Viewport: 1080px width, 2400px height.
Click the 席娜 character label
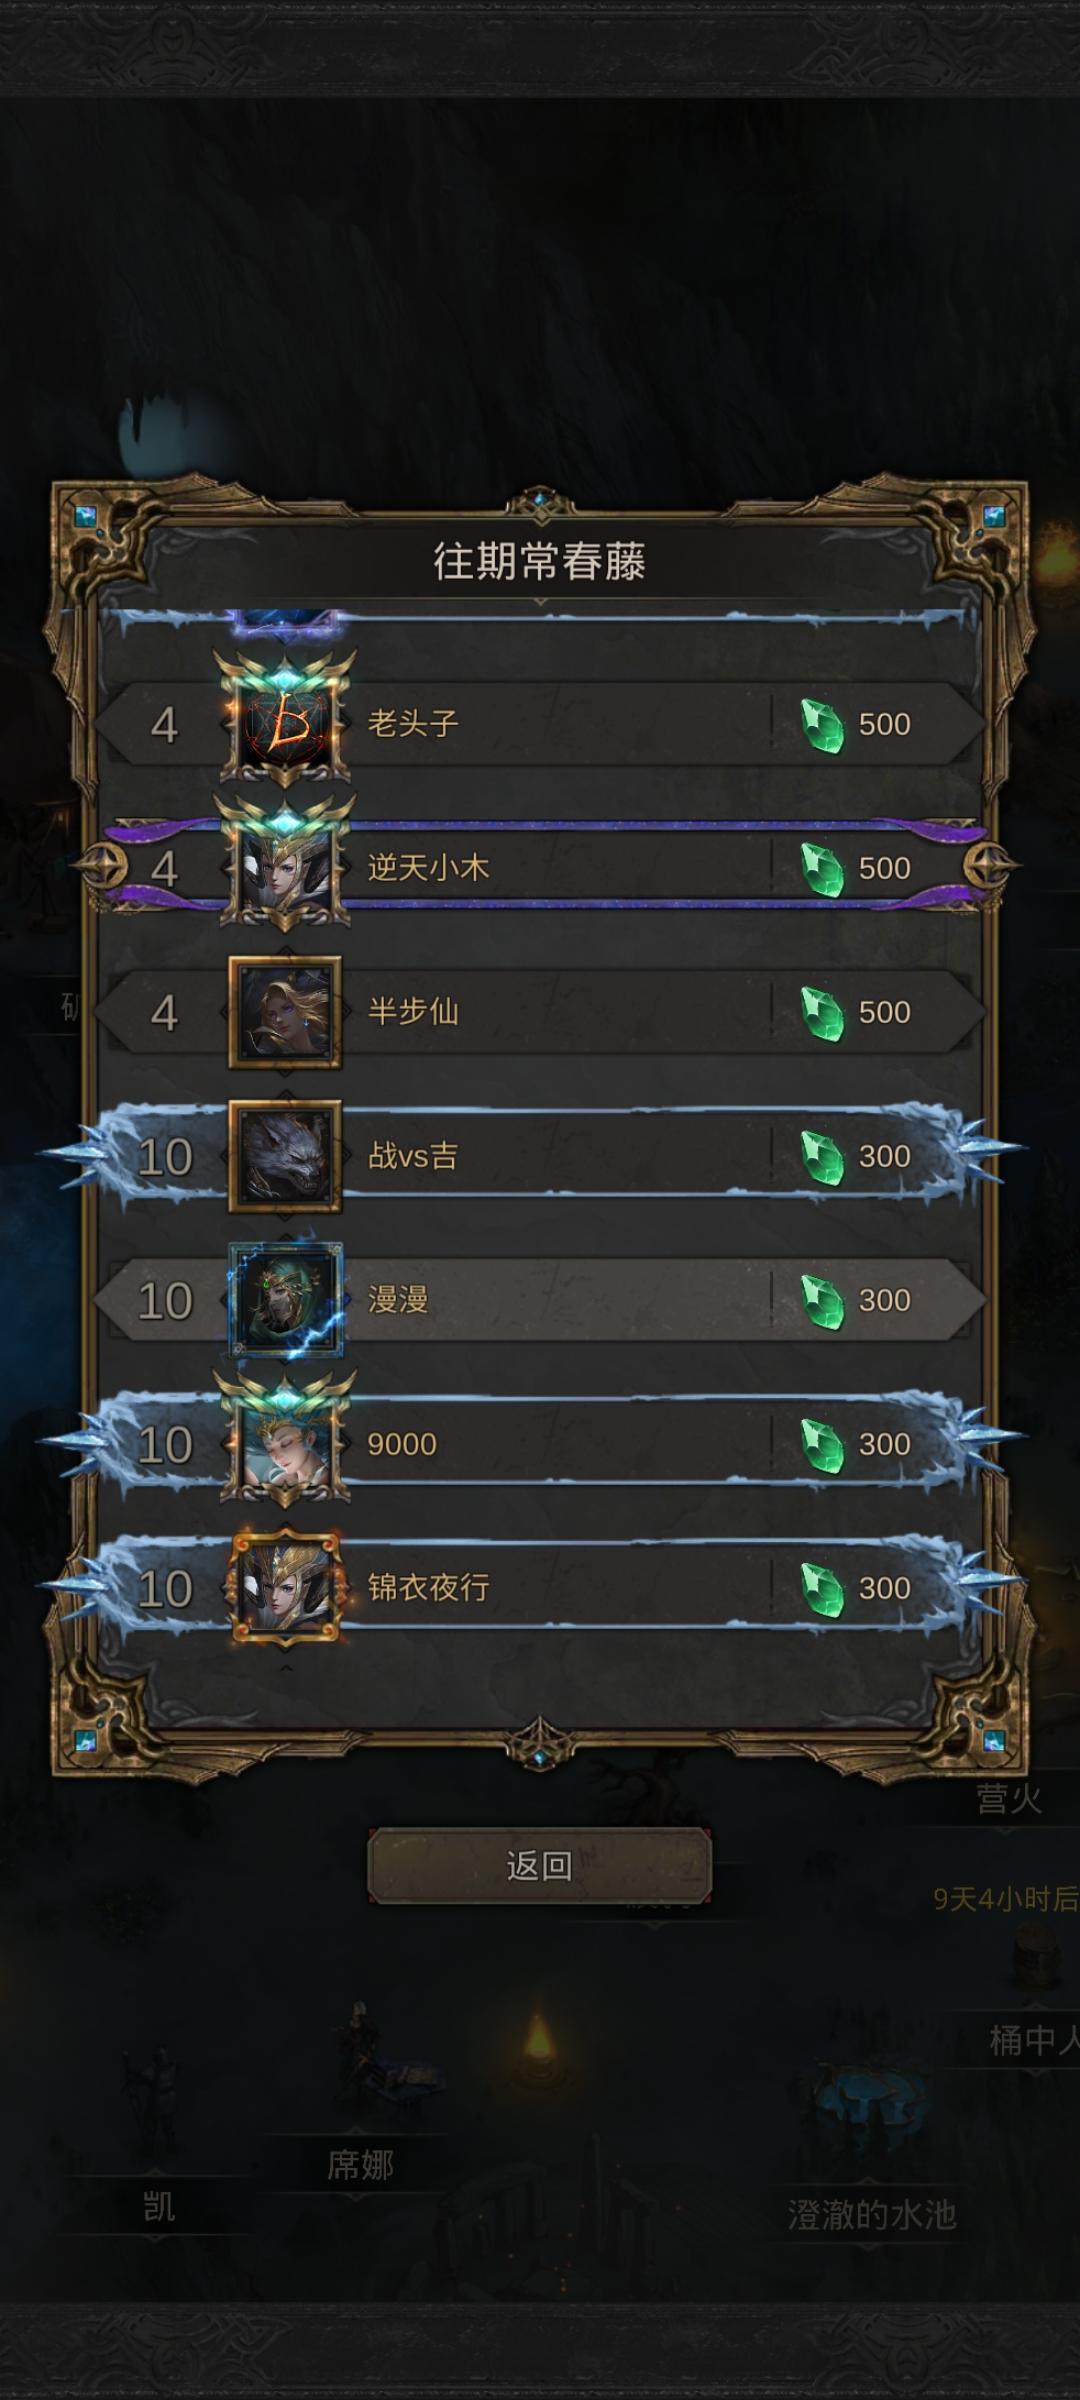point(360,2165)
